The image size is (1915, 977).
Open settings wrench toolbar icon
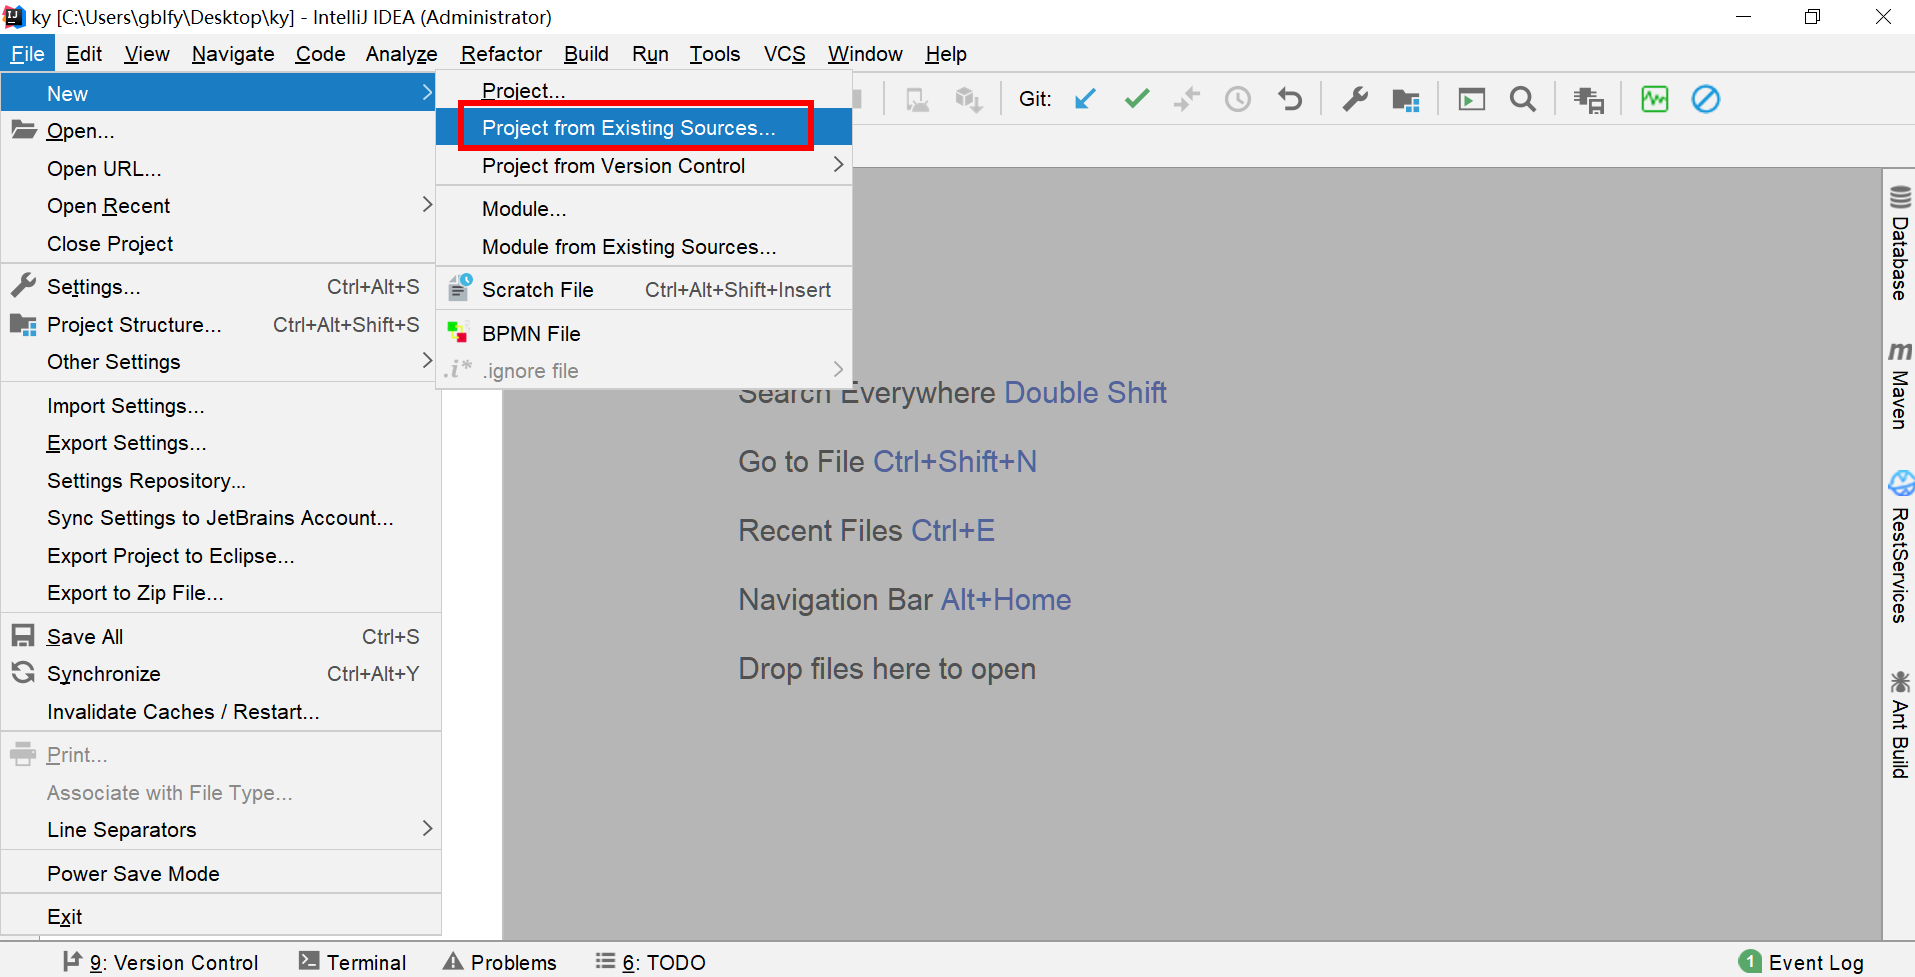[x=1355, y=99]
